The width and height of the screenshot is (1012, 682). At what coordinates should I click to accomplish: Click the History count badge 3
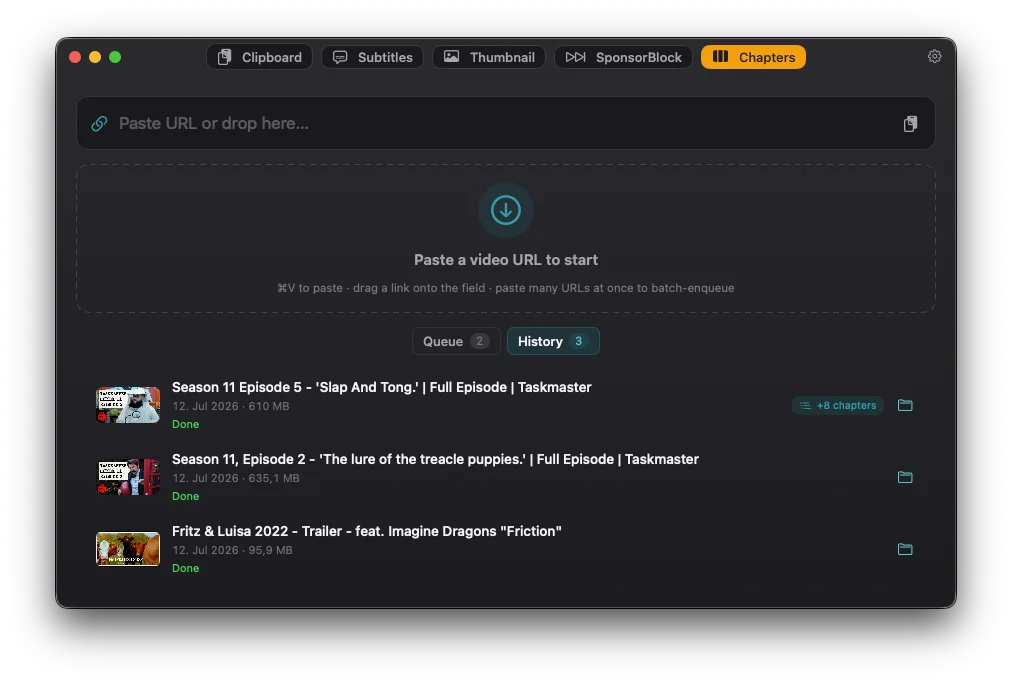click(579, 341)
